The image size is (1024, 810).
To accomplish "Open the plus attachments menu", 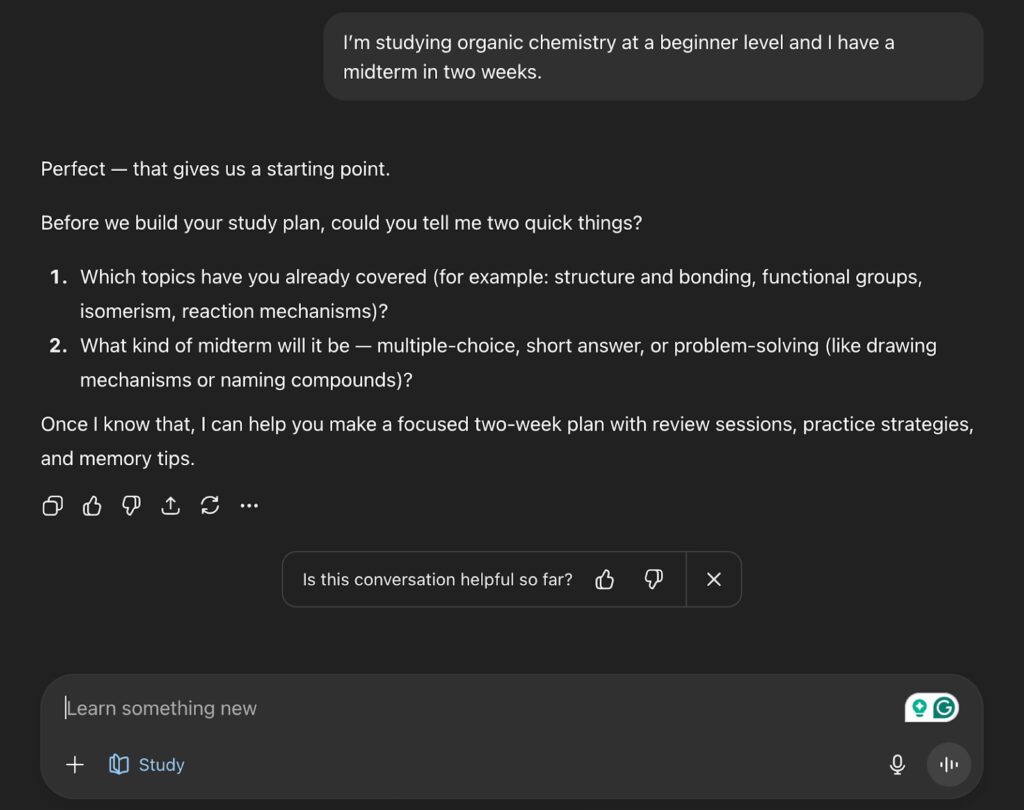I will point(75,765).
